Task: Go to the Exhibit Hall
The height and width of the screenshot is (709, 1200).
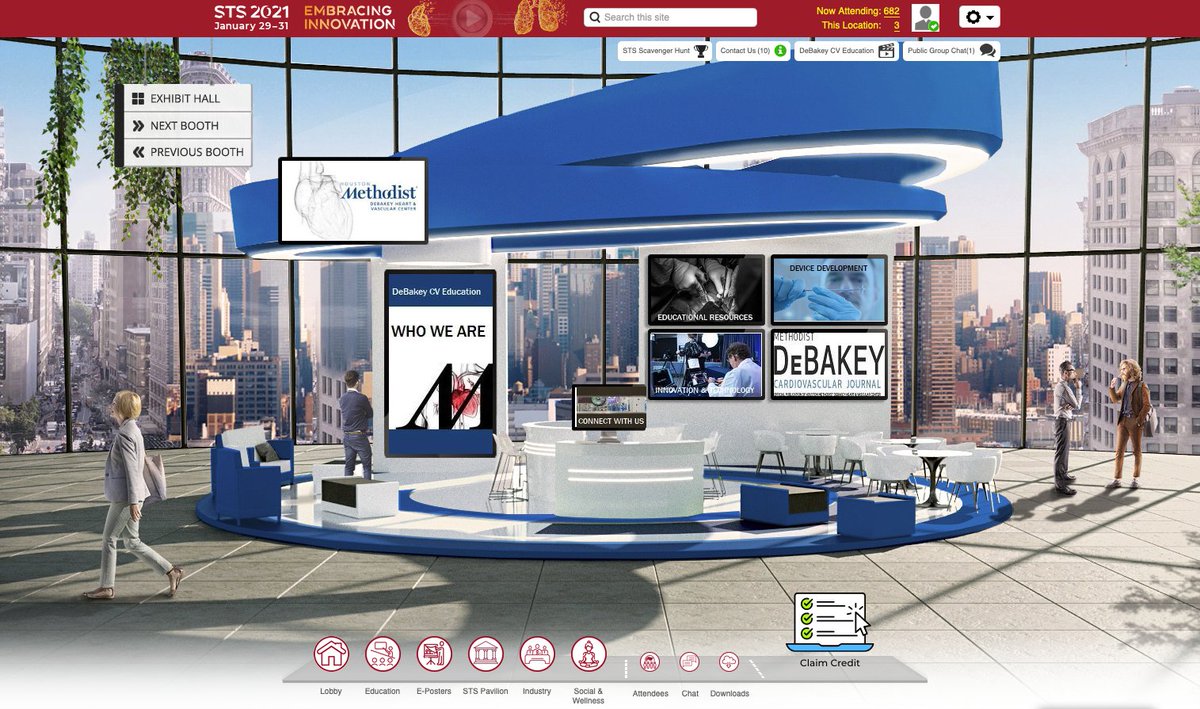Action: (x=185, y=99)
